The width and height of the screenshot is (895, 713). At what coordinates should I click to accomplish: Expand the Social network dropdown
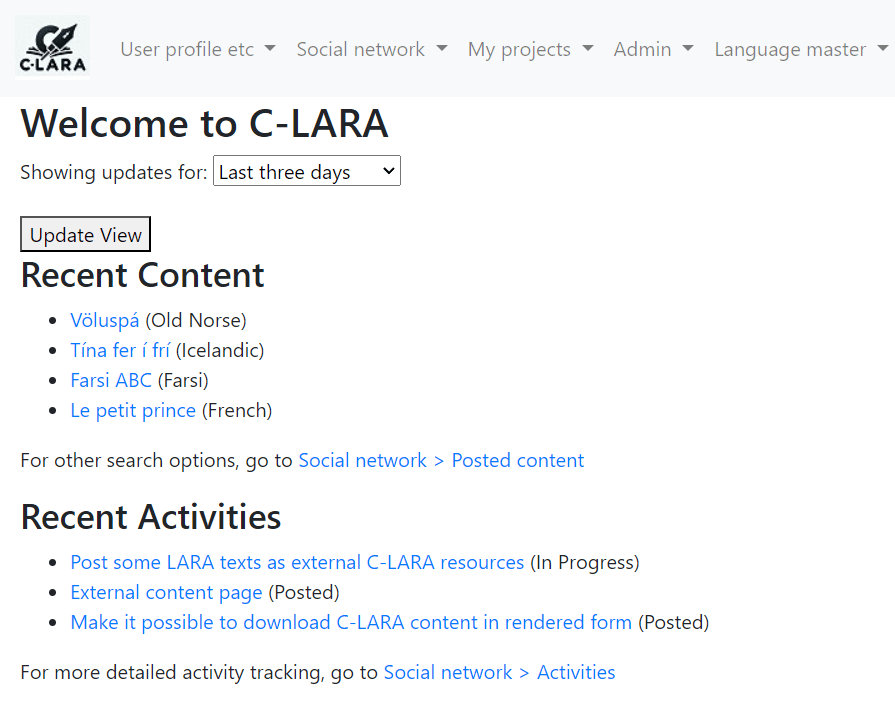pyautogui.click(x=371, y=49)
